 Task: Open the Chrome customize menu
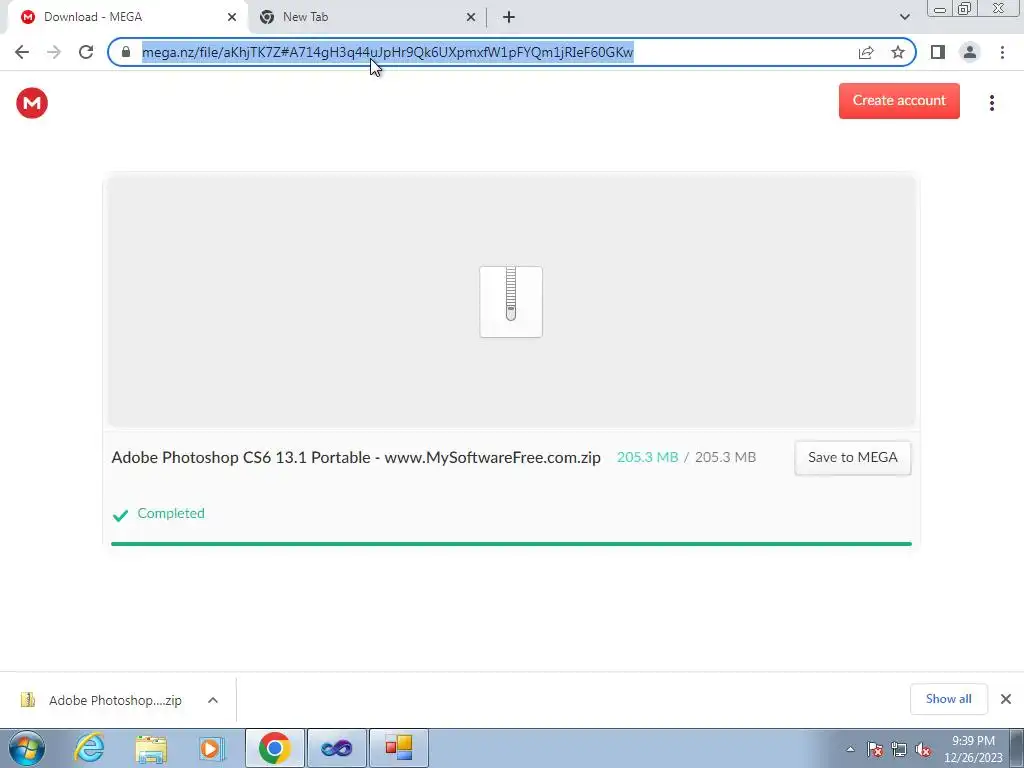click(1002, 52)
